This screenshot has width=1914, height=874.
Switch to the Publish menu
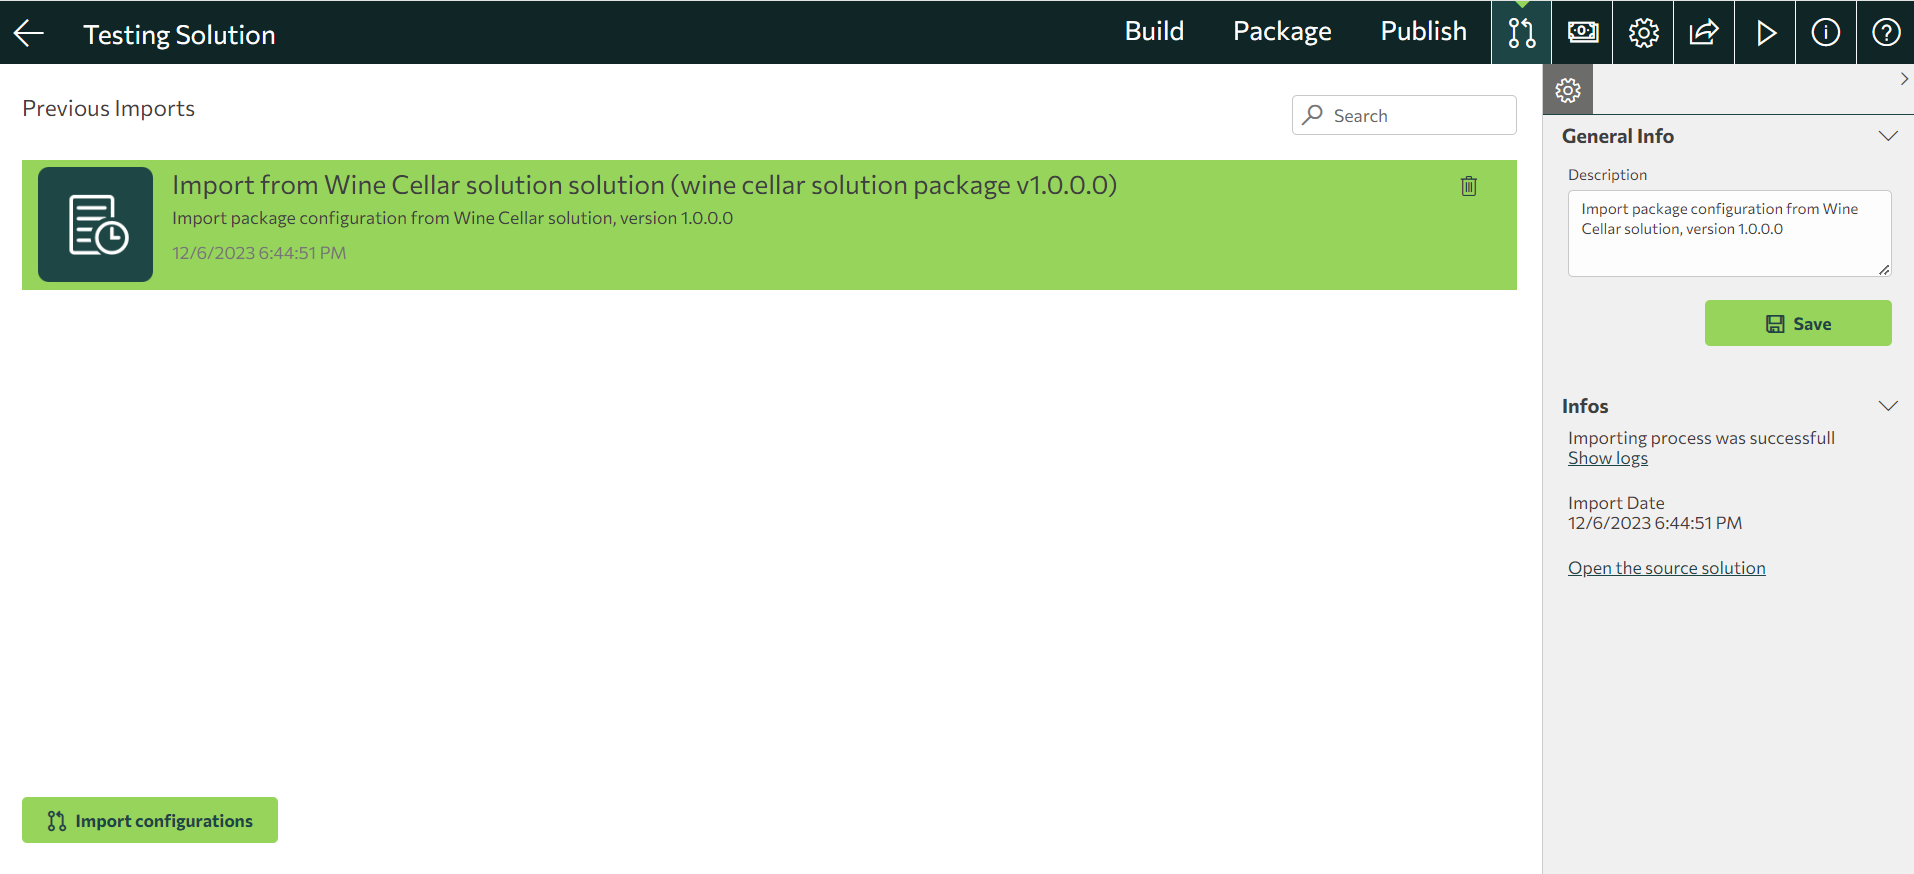point(1423,32)
